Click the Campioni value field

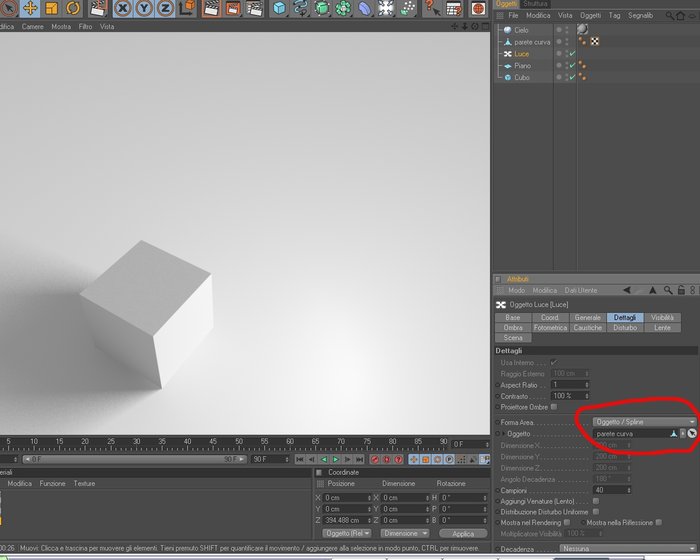point(612,490)
